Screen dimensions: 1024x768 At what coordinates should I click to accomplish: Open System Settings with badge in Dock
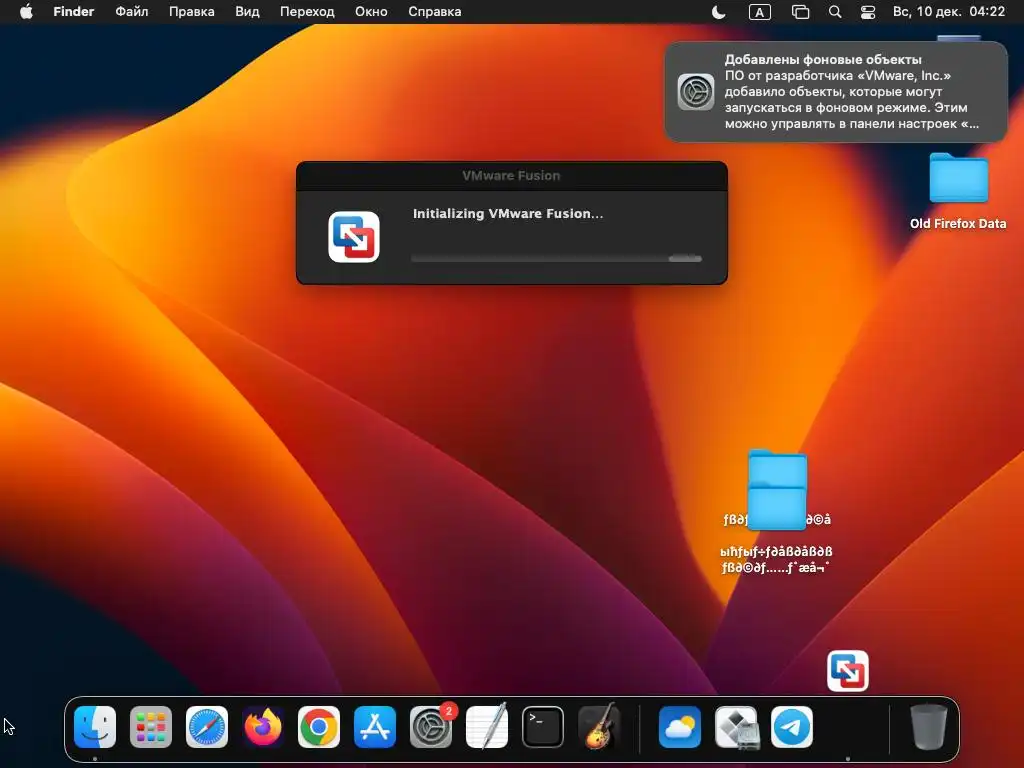click(431, 727)
